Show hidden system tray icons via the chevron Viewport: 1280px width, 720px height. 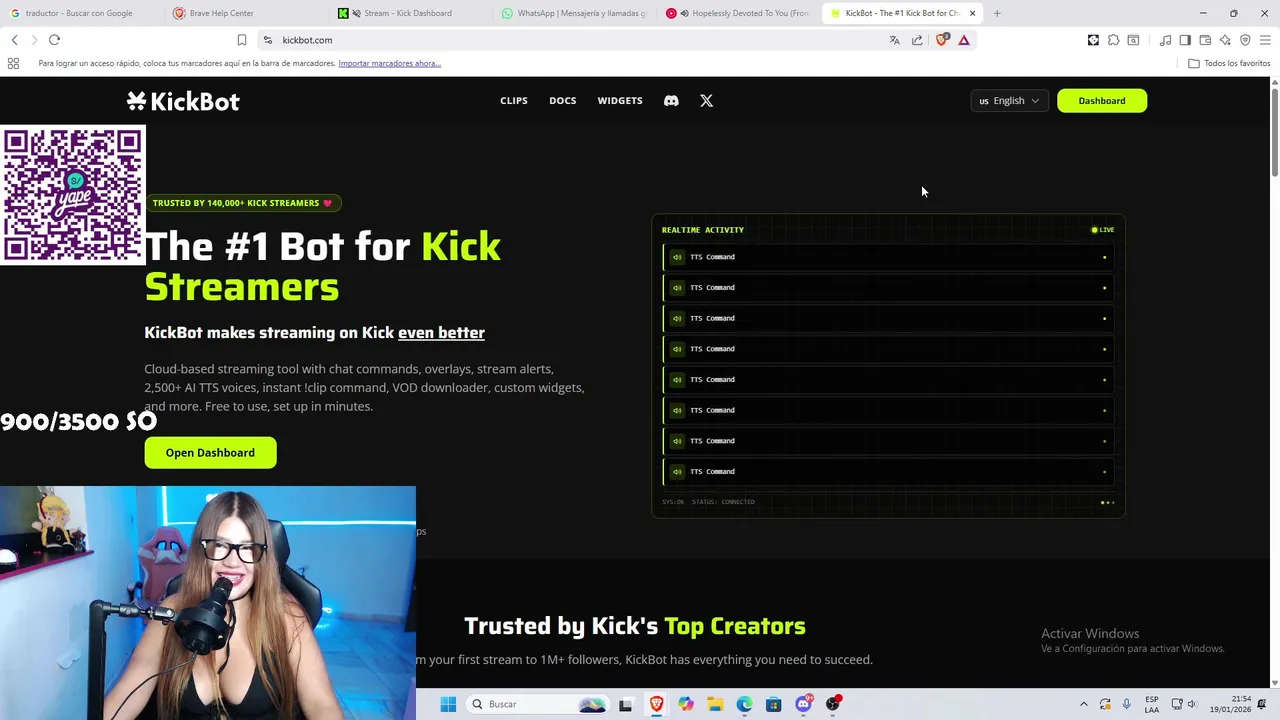pyautogui.click(x=1083, y=704)
